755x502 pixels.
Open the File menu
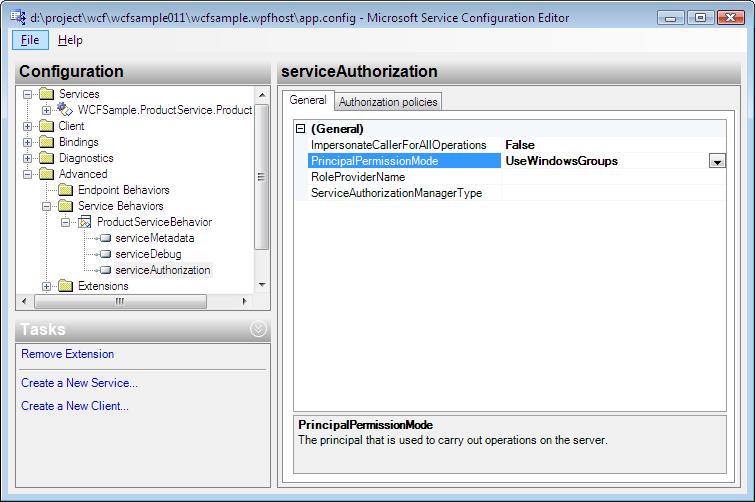30,40
